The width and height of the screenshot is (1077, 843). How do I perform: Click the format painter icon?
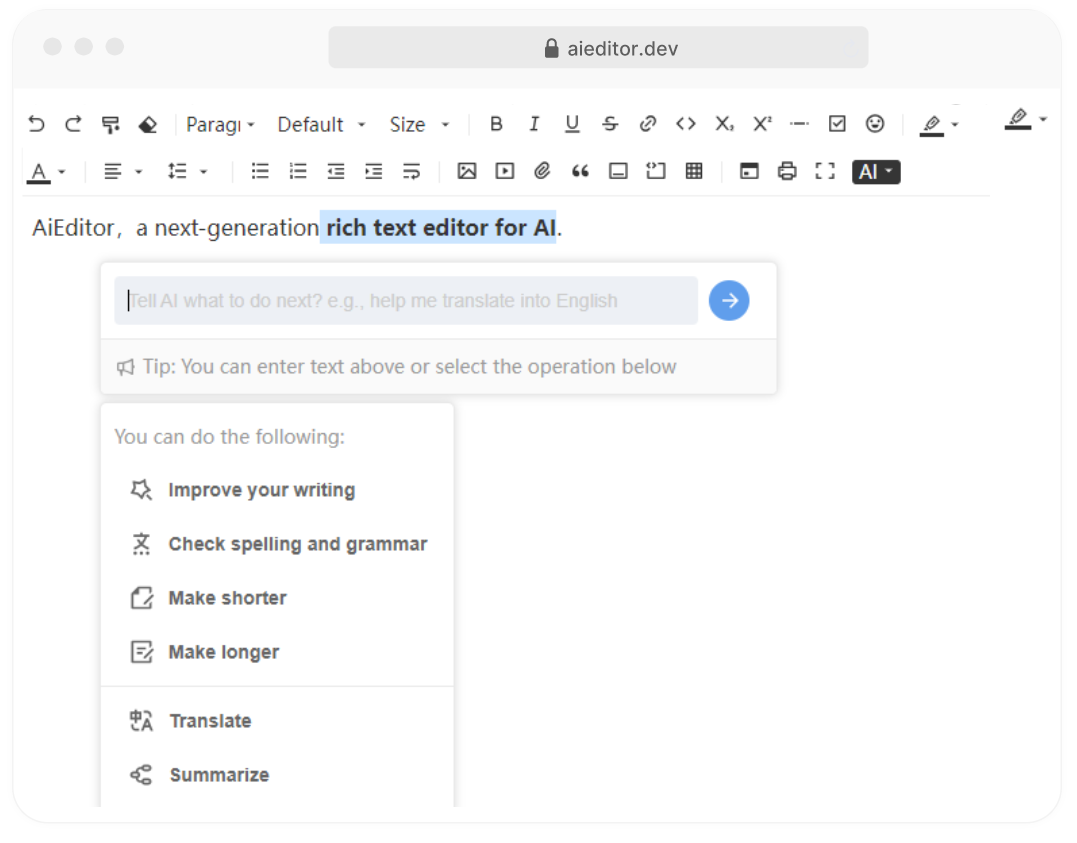click(111, 124)
